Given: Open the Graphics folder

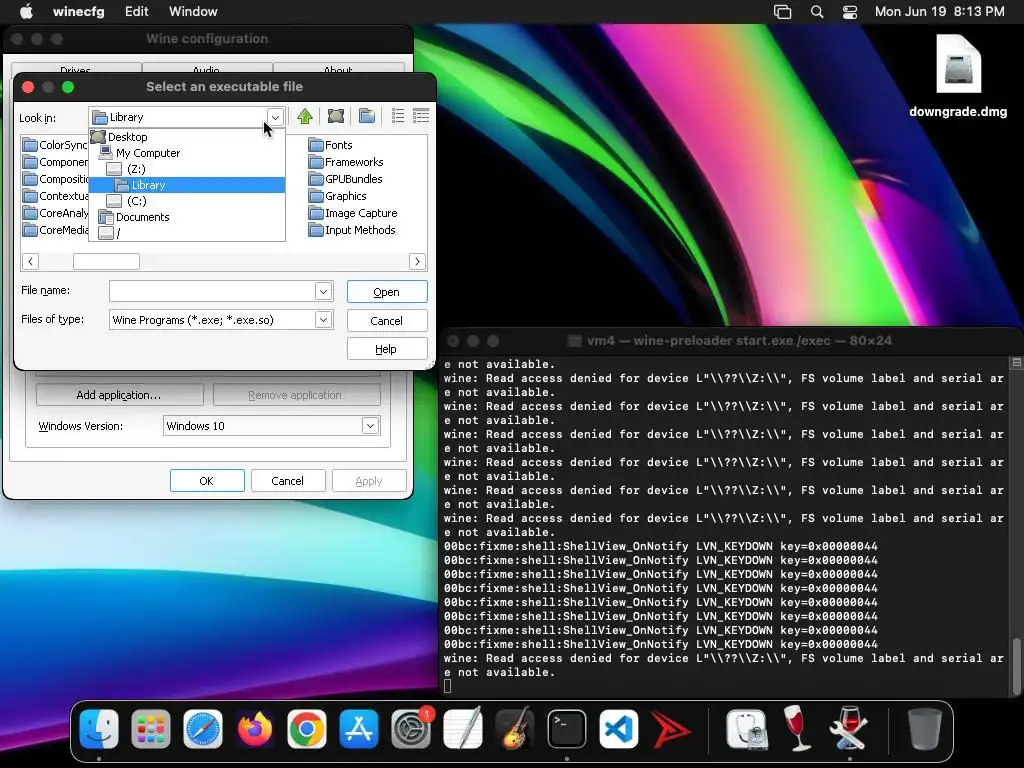Looking at the screenshot, I should tap(338, 196).
